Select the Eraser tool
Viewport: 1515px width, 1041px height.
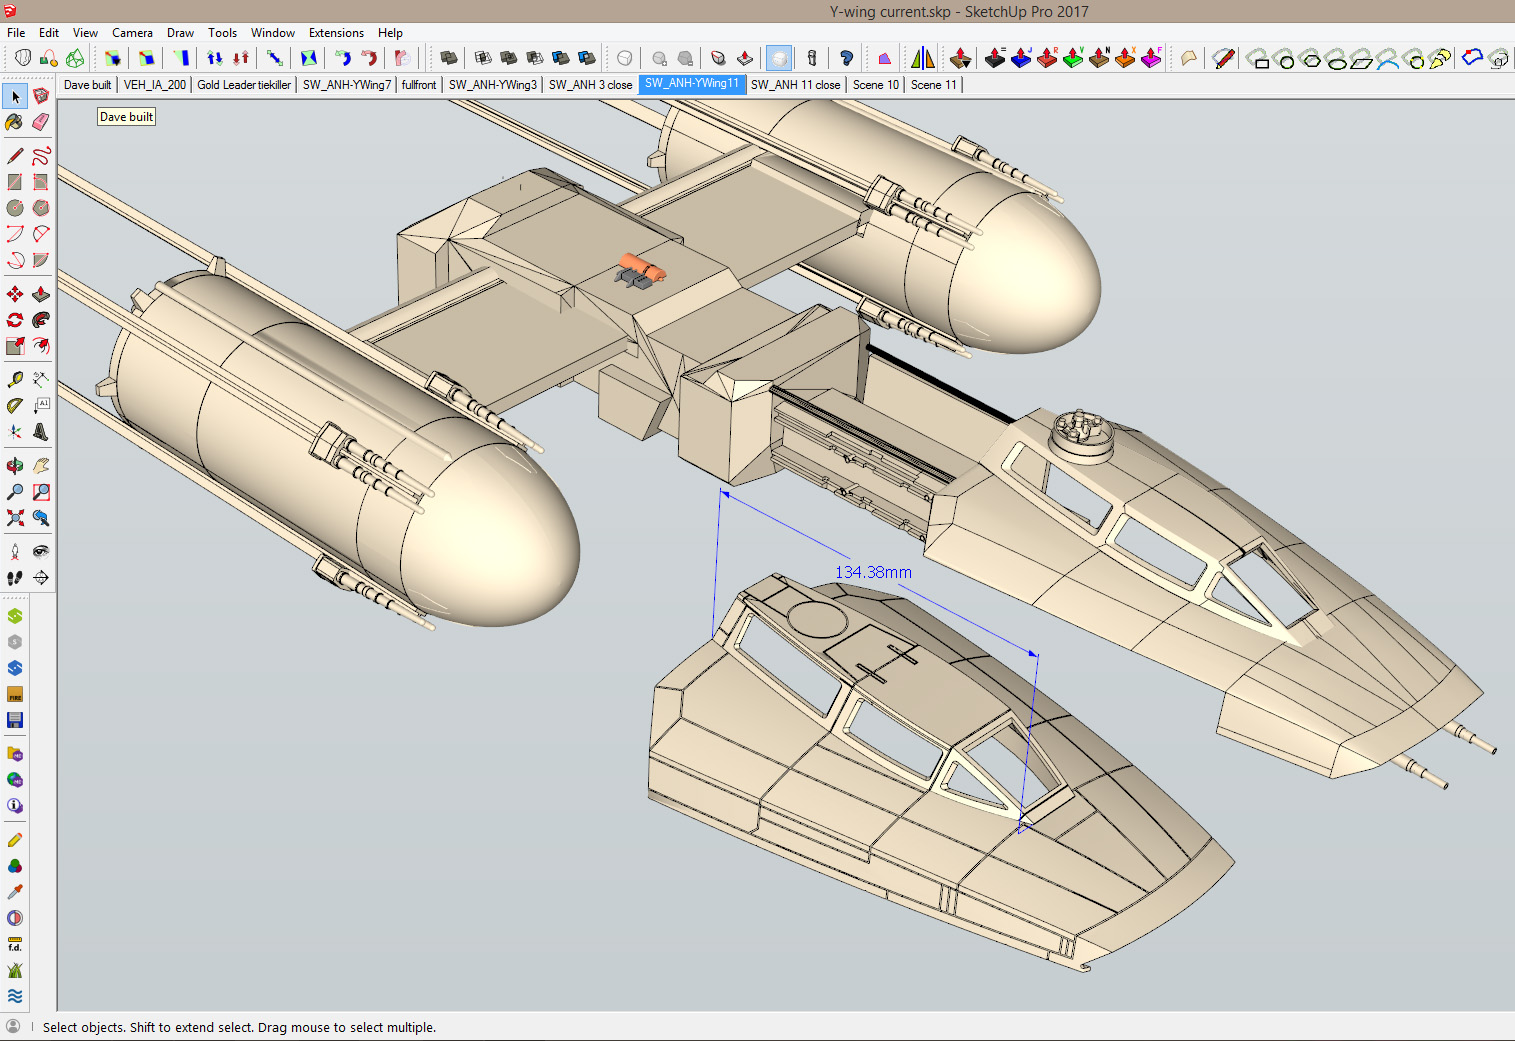[41, 122]
